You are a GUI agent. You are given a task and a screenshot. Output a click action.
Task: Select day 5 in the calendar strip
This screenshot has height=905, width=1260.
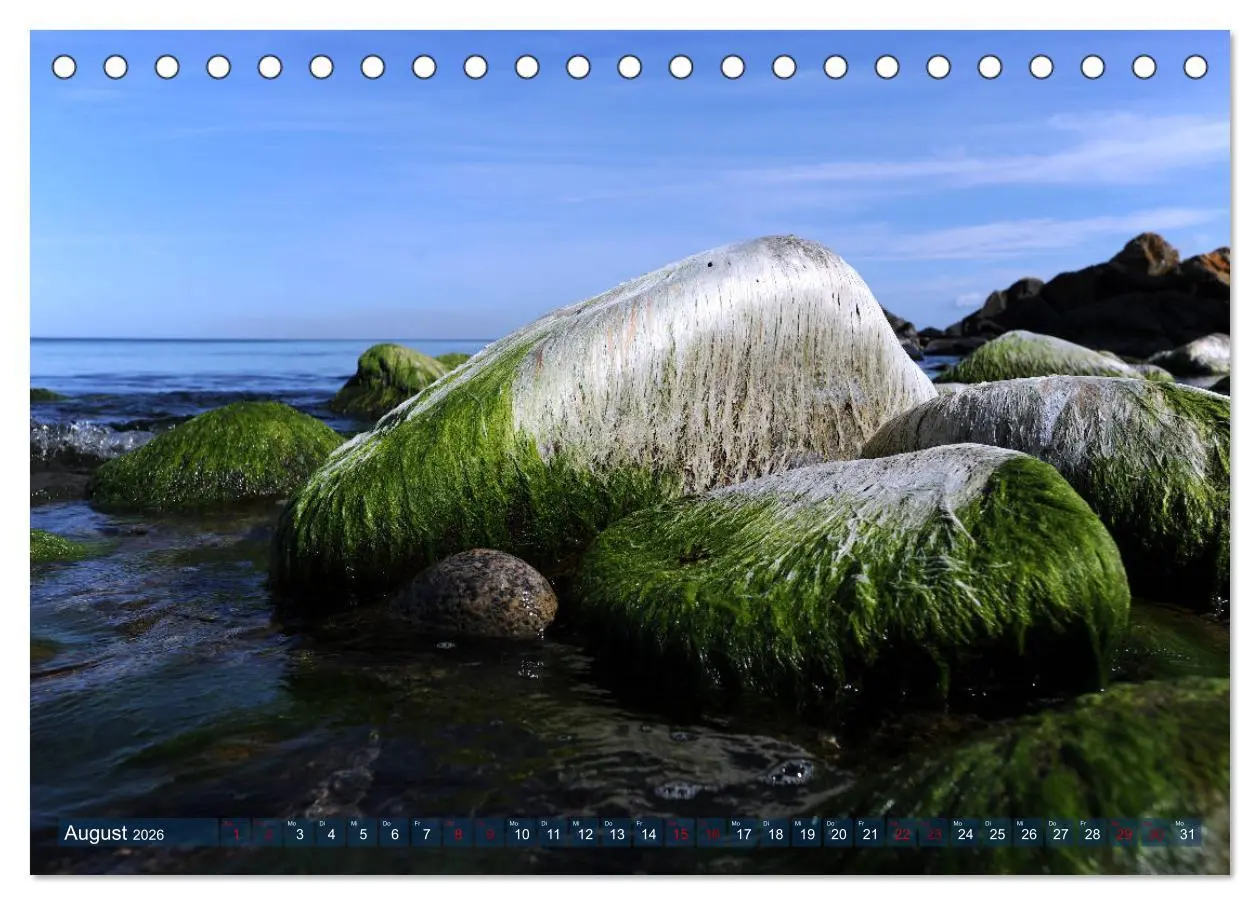point(363,833)
